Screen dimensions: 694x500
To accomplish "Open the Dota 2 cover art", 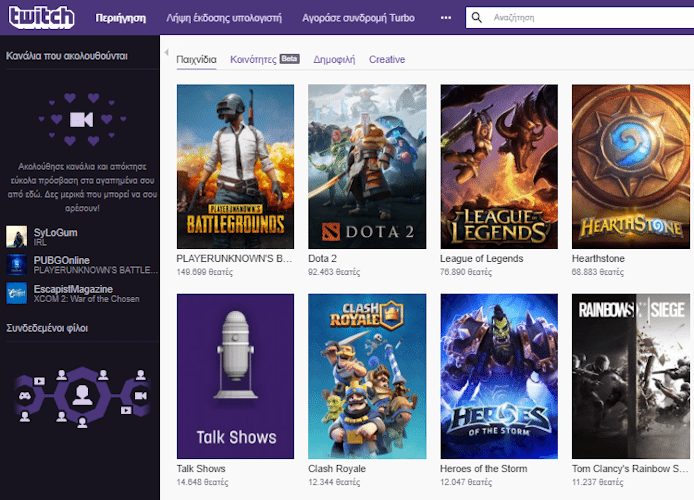I will click(x=367, y=166).
